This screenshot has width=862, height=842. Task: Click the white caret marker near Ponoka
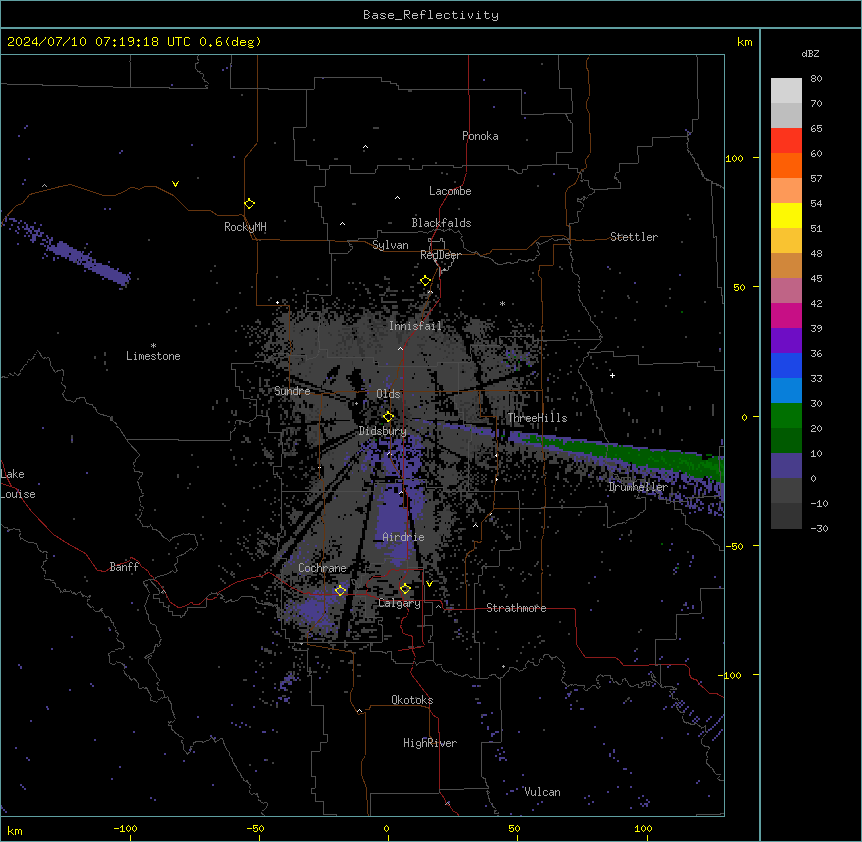(x=366, y=147)
